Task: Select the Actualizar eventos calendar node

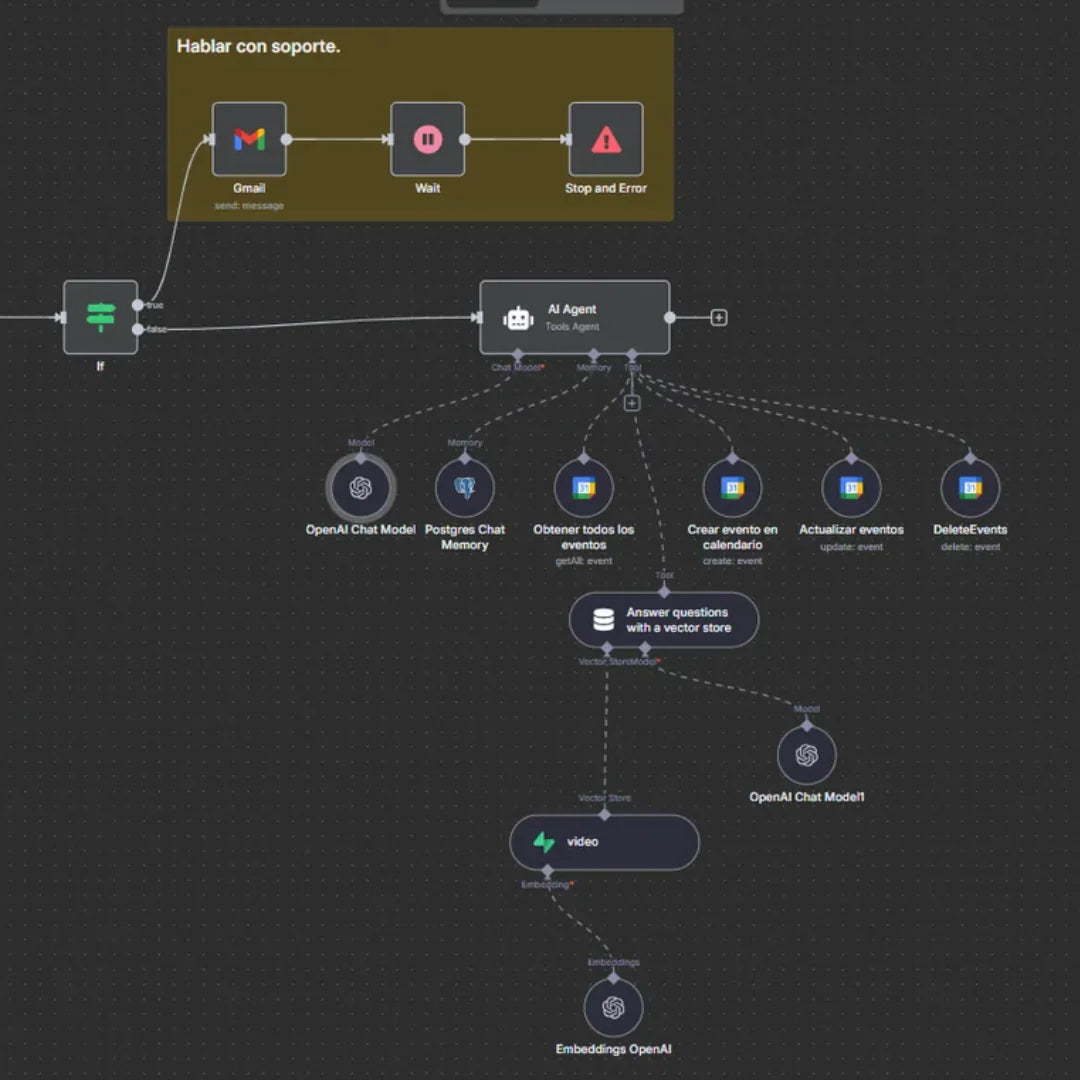Action: 851,488
